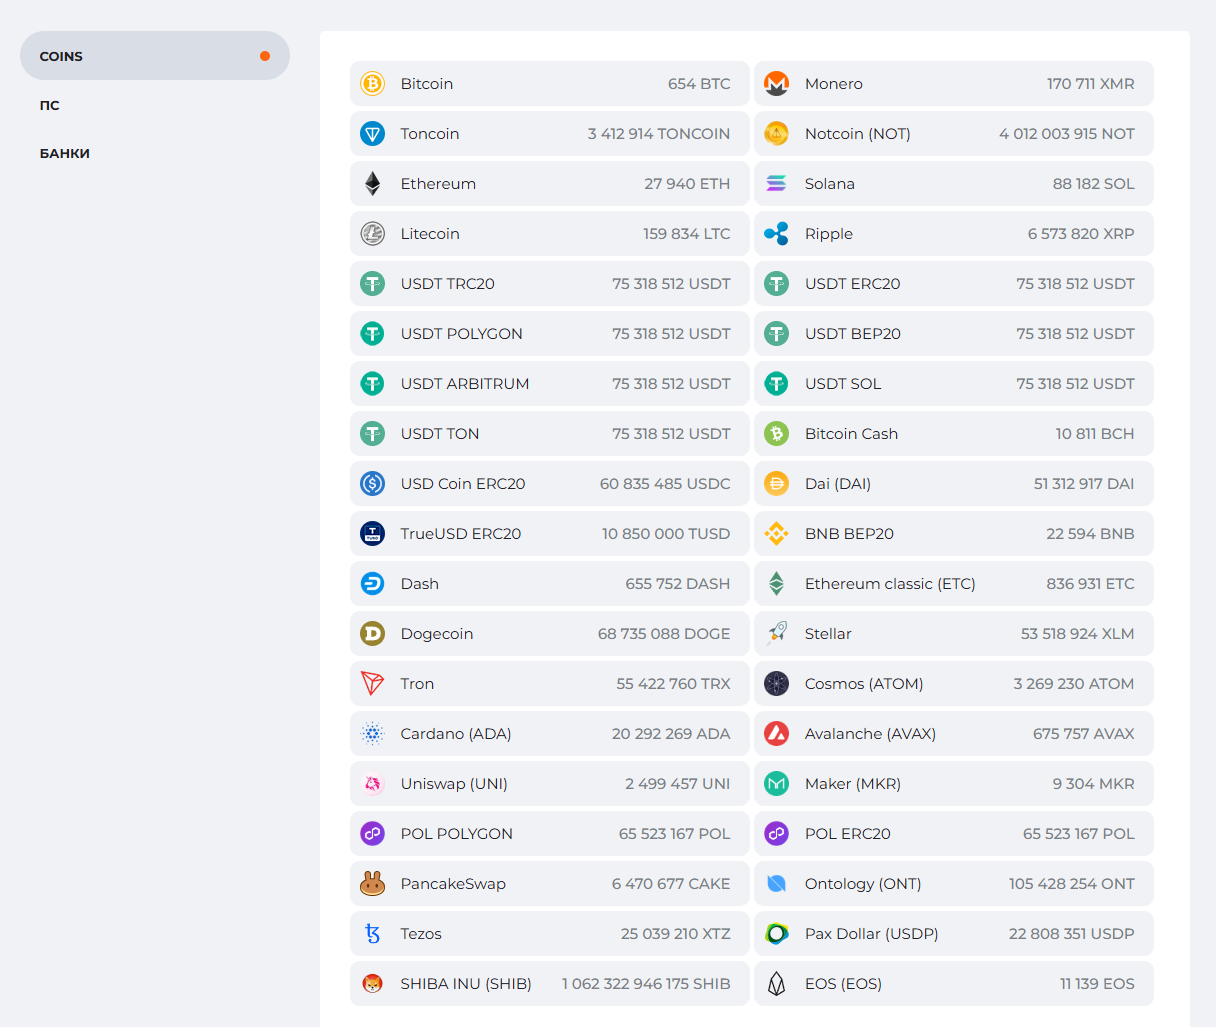Screen dimensions: 1216x1027
Task: Click the USDT ERC20 label
Action: point(853,284)
